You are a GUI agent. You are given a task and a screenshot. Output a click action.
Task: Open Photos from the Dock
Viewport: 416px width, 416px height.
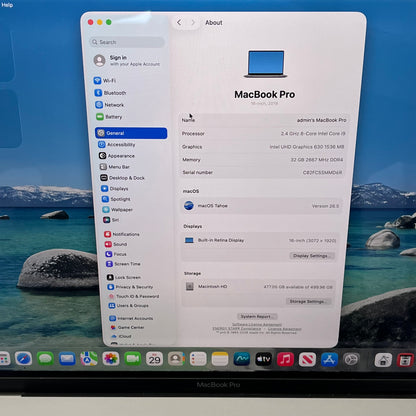(111, 359)
